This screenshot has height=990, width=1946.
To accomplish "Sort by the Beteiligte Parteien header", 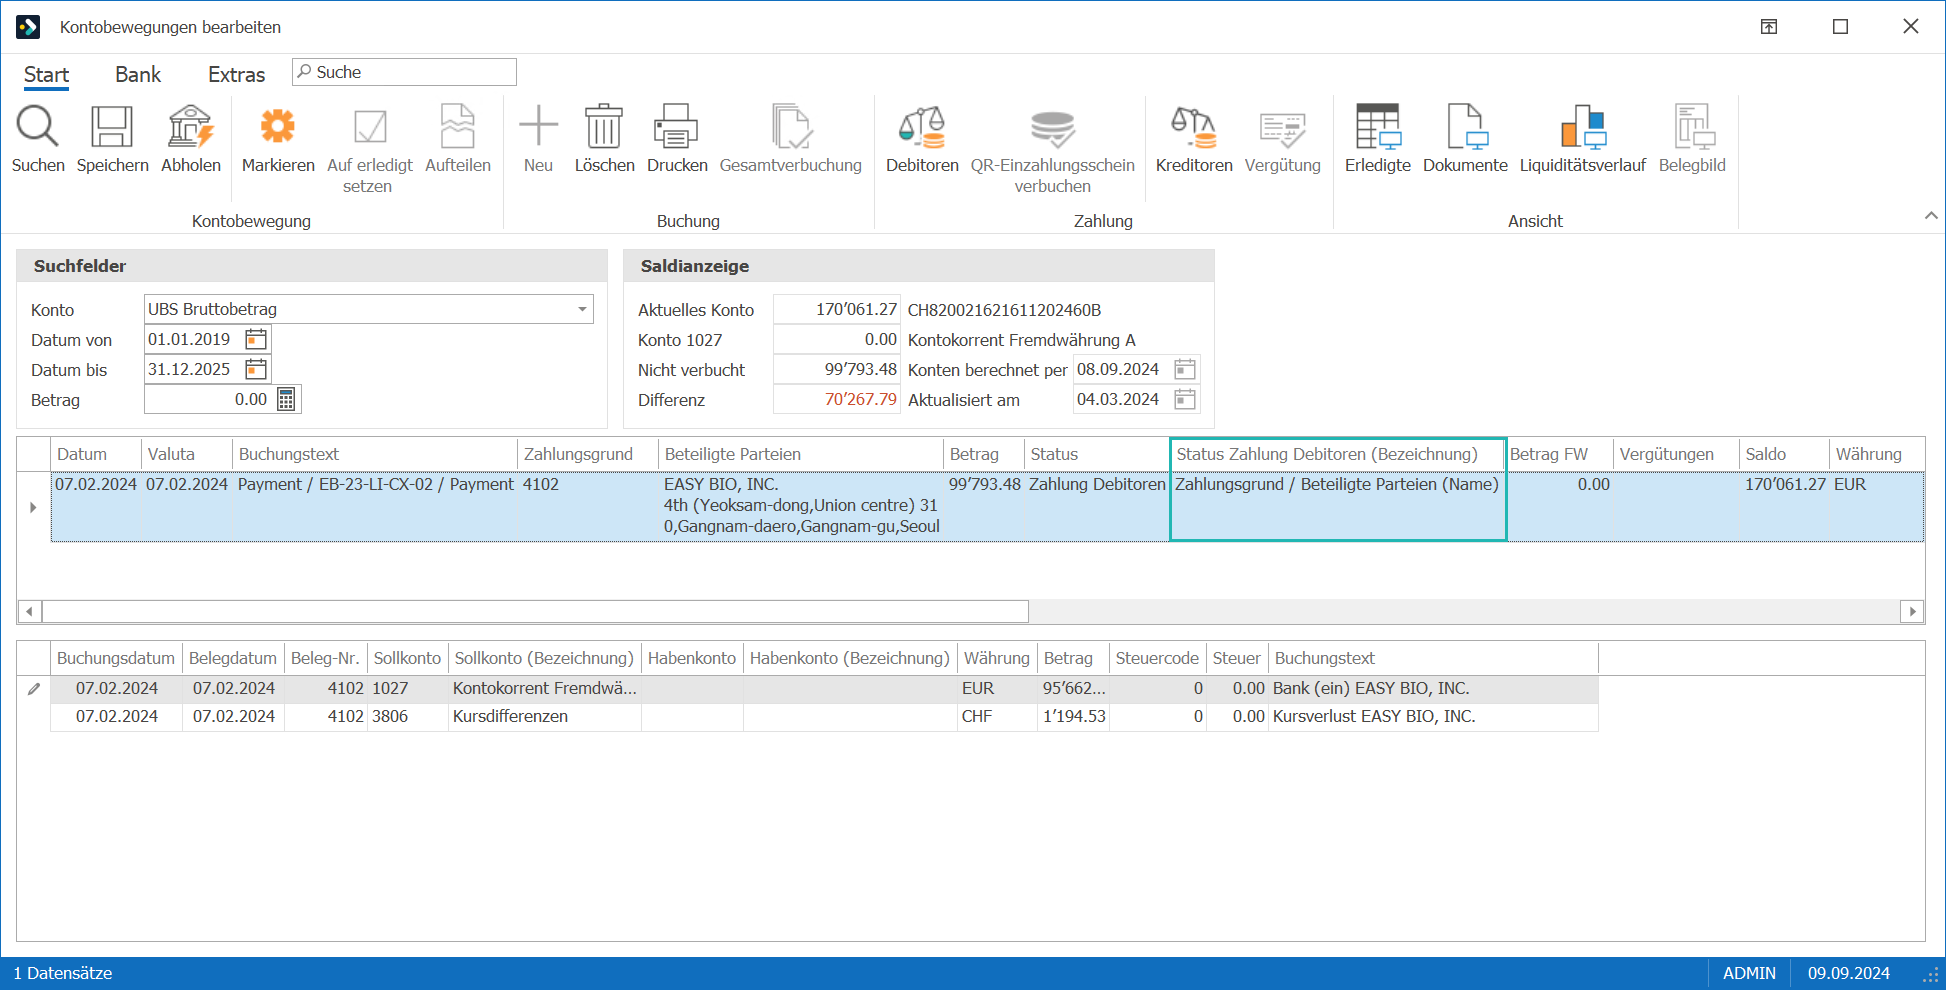I will (800, 454).
